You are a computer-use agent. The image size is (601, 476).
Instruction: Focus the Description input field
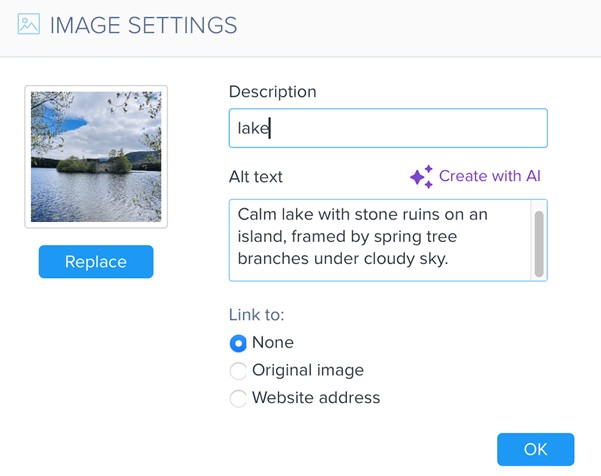[388, 128]
